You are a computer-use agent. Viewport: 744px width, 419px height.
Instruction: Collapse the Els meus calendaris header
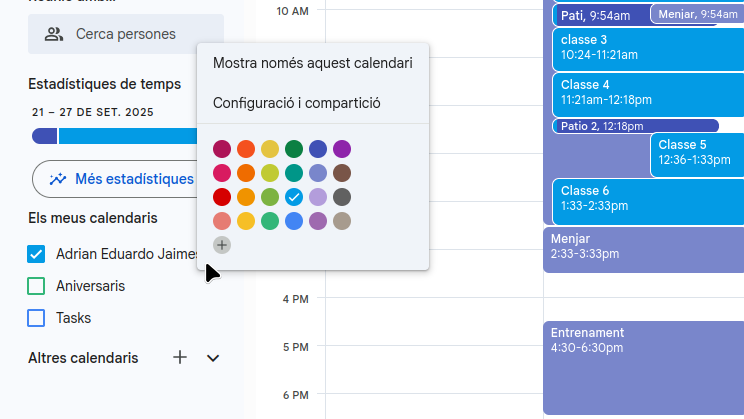click(92, 218)
